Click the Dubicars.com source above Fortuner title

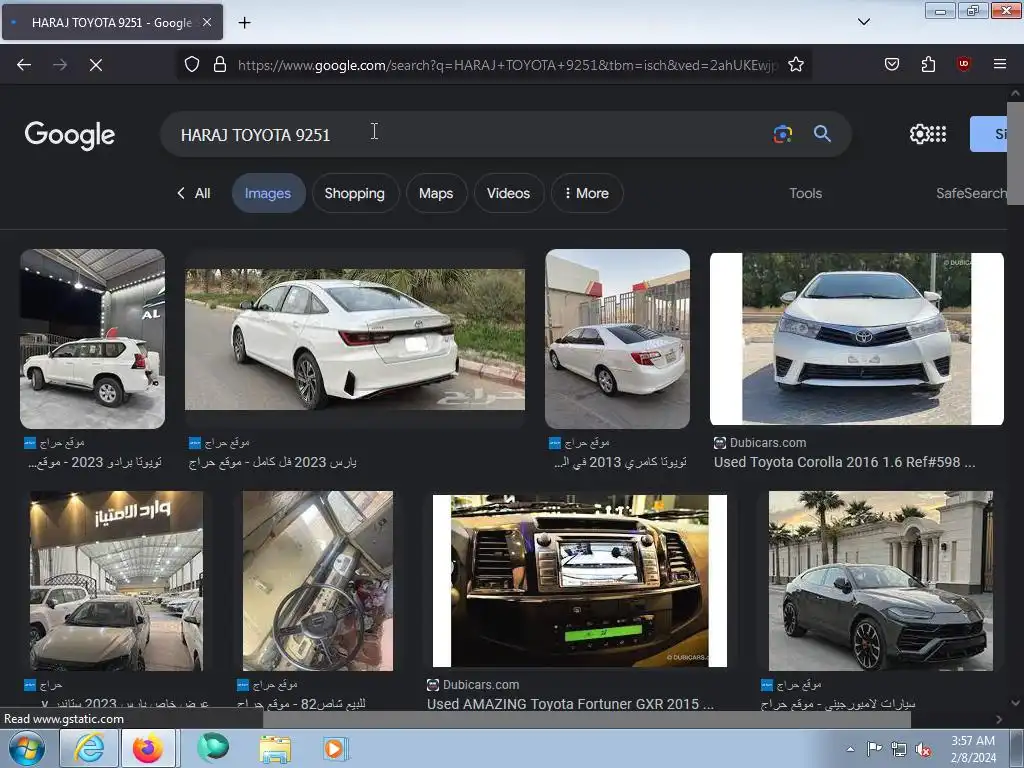pos(473,684)
